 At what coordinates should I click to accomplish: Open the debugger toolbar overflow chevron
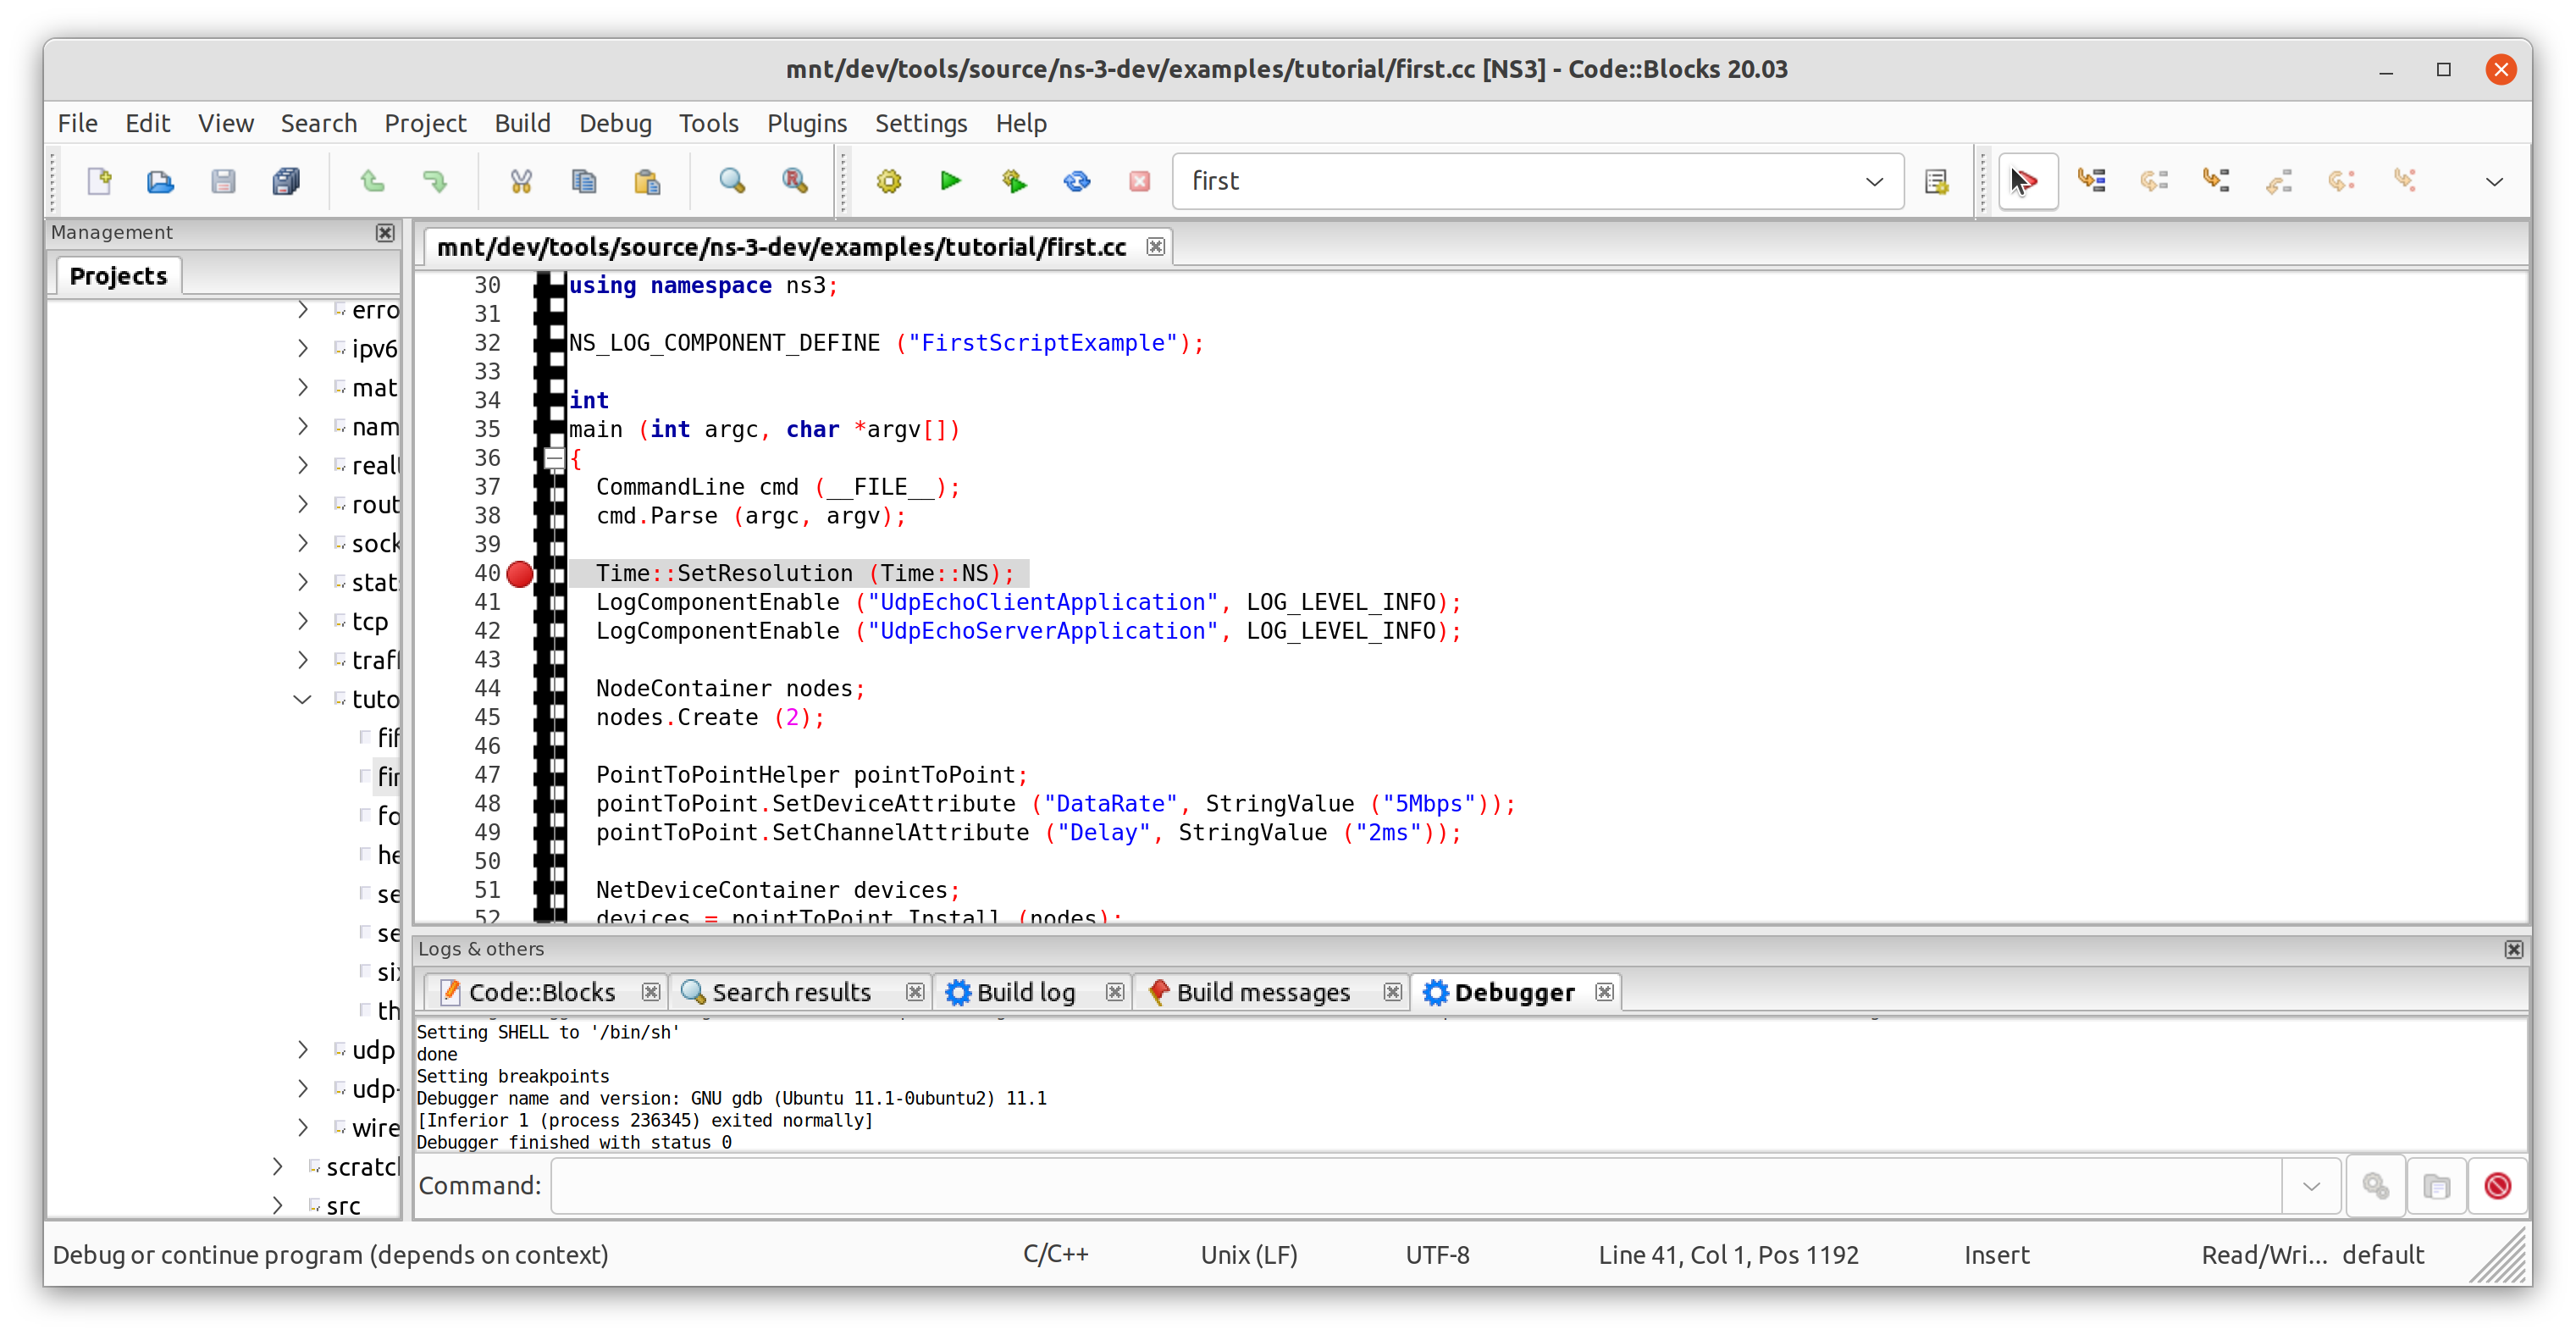(x=2494, y=181)
